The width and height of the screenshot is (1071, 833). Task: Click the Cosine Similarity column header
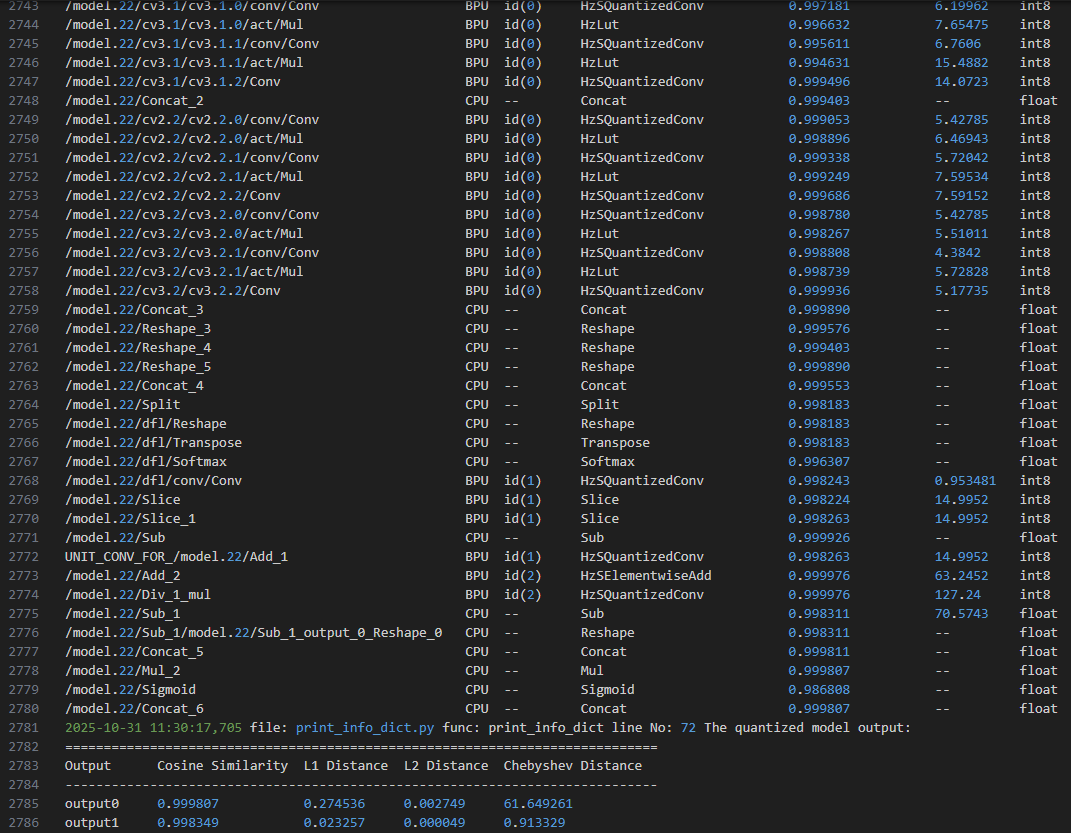(x=222, y=766)
